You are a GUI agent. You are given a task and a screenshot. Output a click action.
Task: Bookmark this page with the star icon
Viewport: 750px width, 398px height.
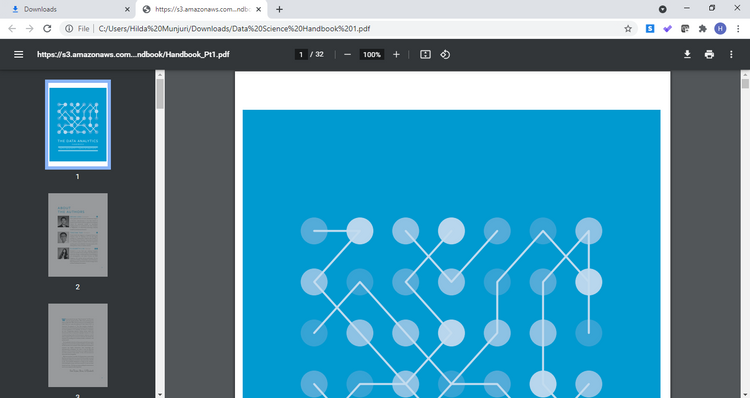628,29
